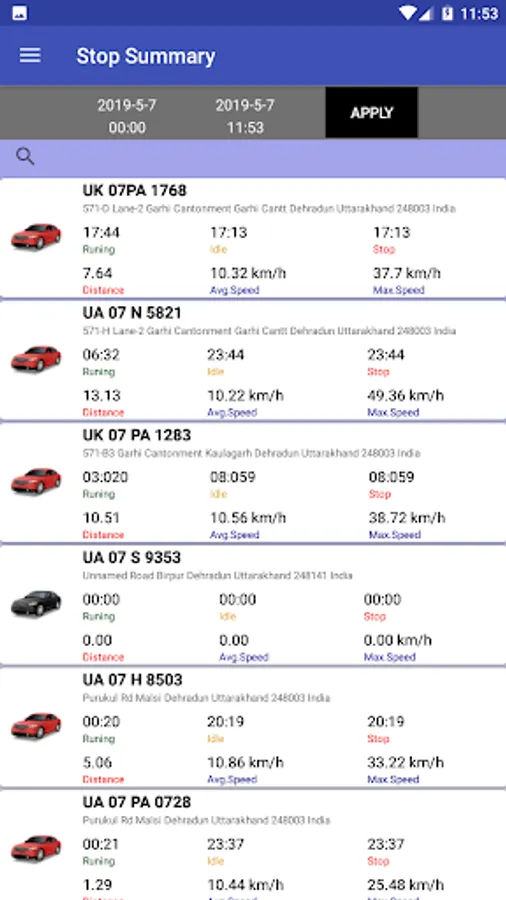Select Max Speed 49.36 km/h value
The width and height of the screenshot is (506, 900).
coord(406,395)
